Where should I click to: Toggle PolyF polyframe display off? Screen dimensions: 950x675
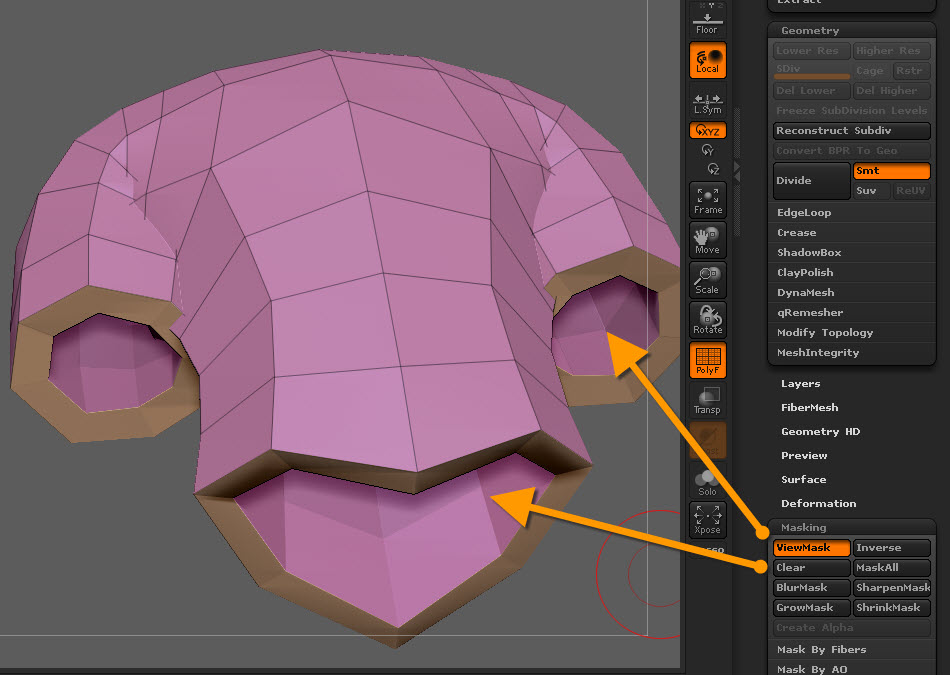coord(707,360)
